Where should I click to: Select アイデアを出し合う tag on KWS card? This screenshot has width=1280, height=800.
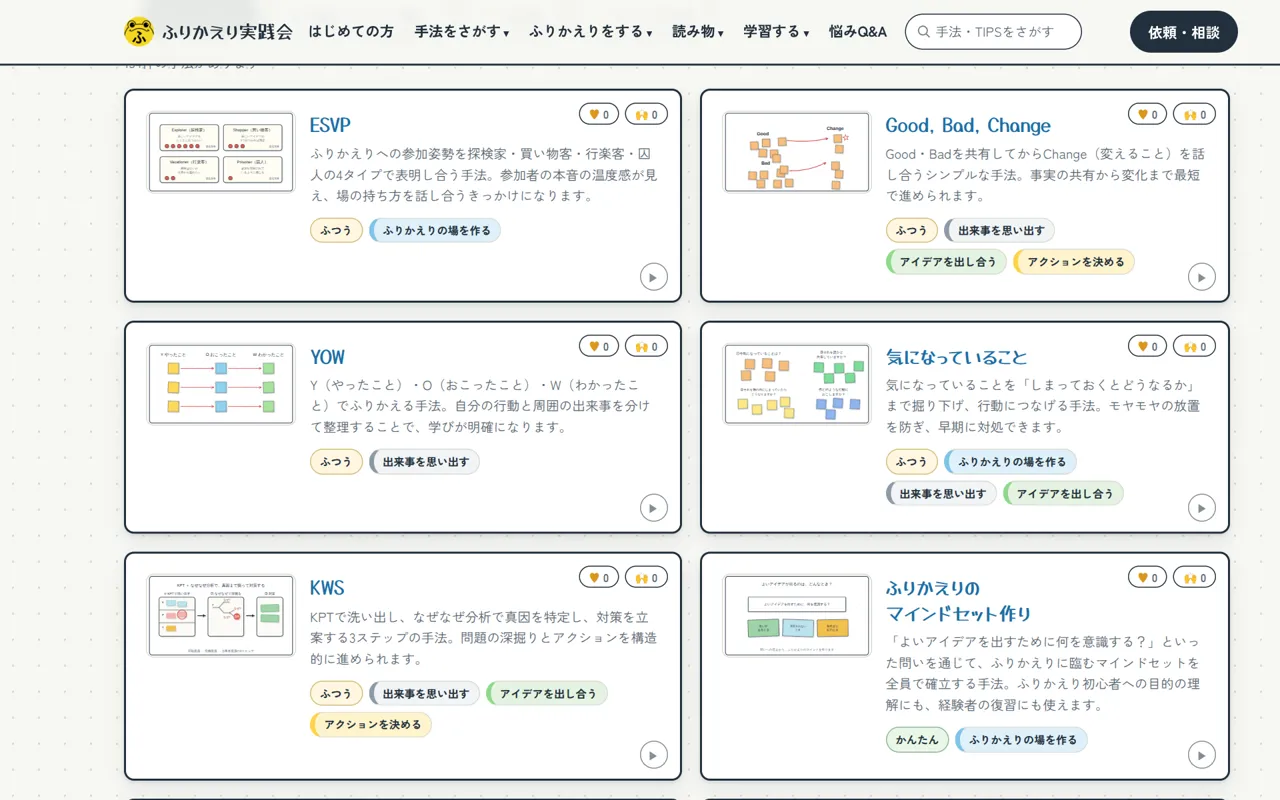(547, 694)
